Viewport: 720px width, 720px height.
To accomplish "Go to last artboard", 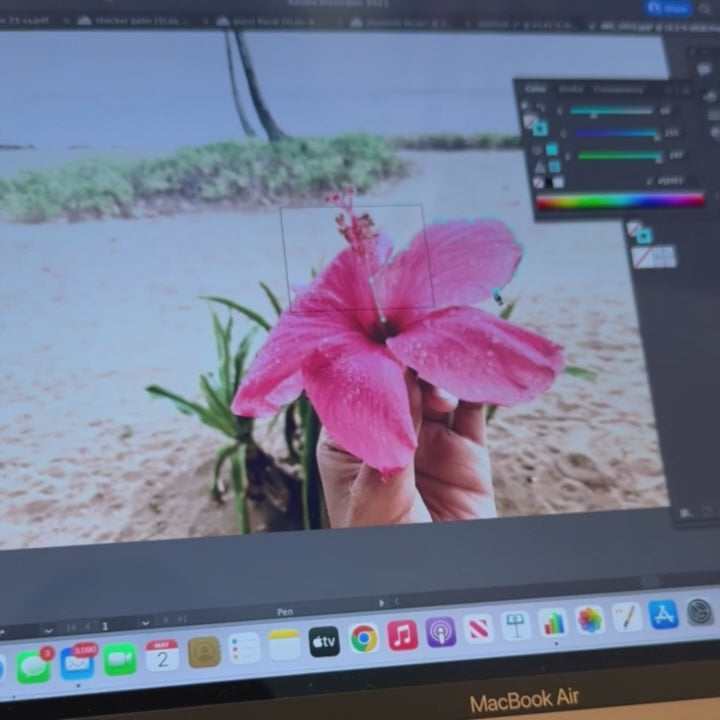I will coord(182,619).
